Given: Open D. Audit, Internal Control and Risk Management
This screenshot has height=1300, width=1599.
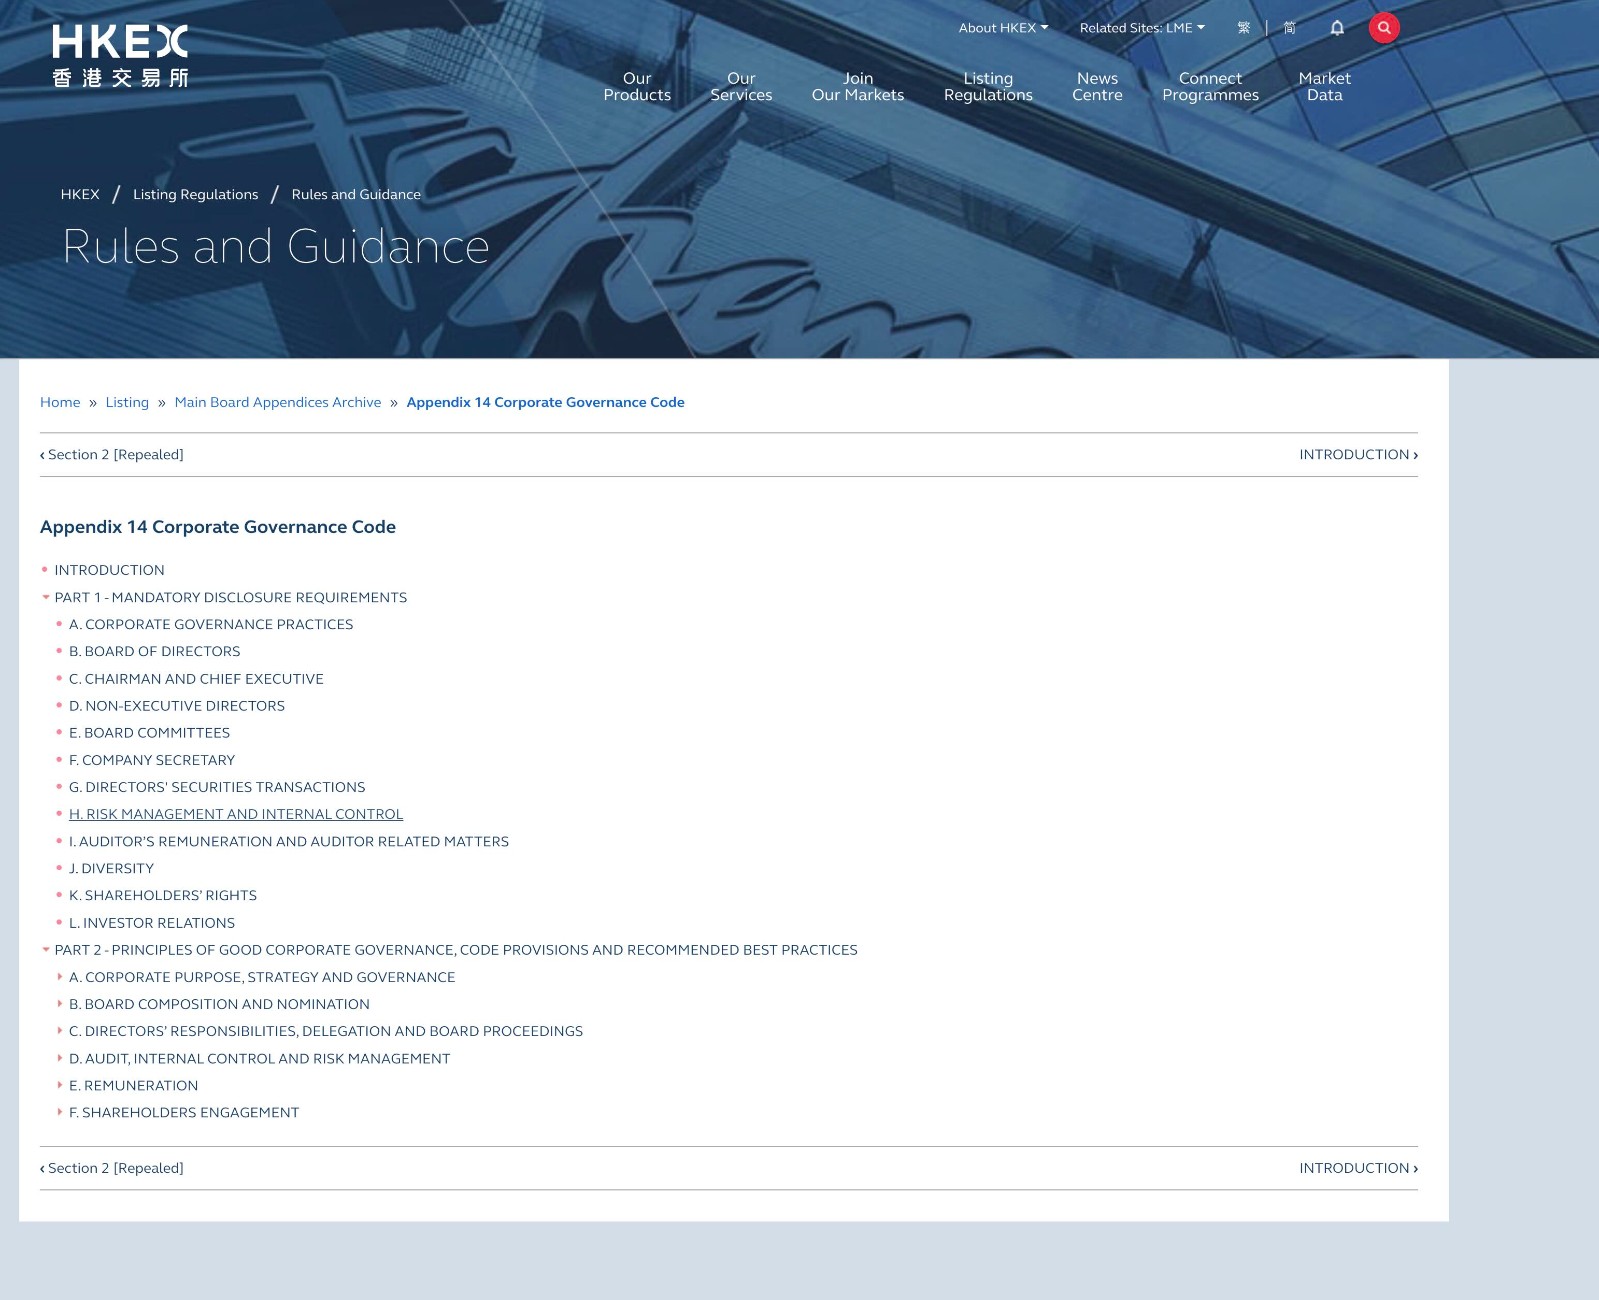Looking at the screenshot, I should pos(260,1058).
